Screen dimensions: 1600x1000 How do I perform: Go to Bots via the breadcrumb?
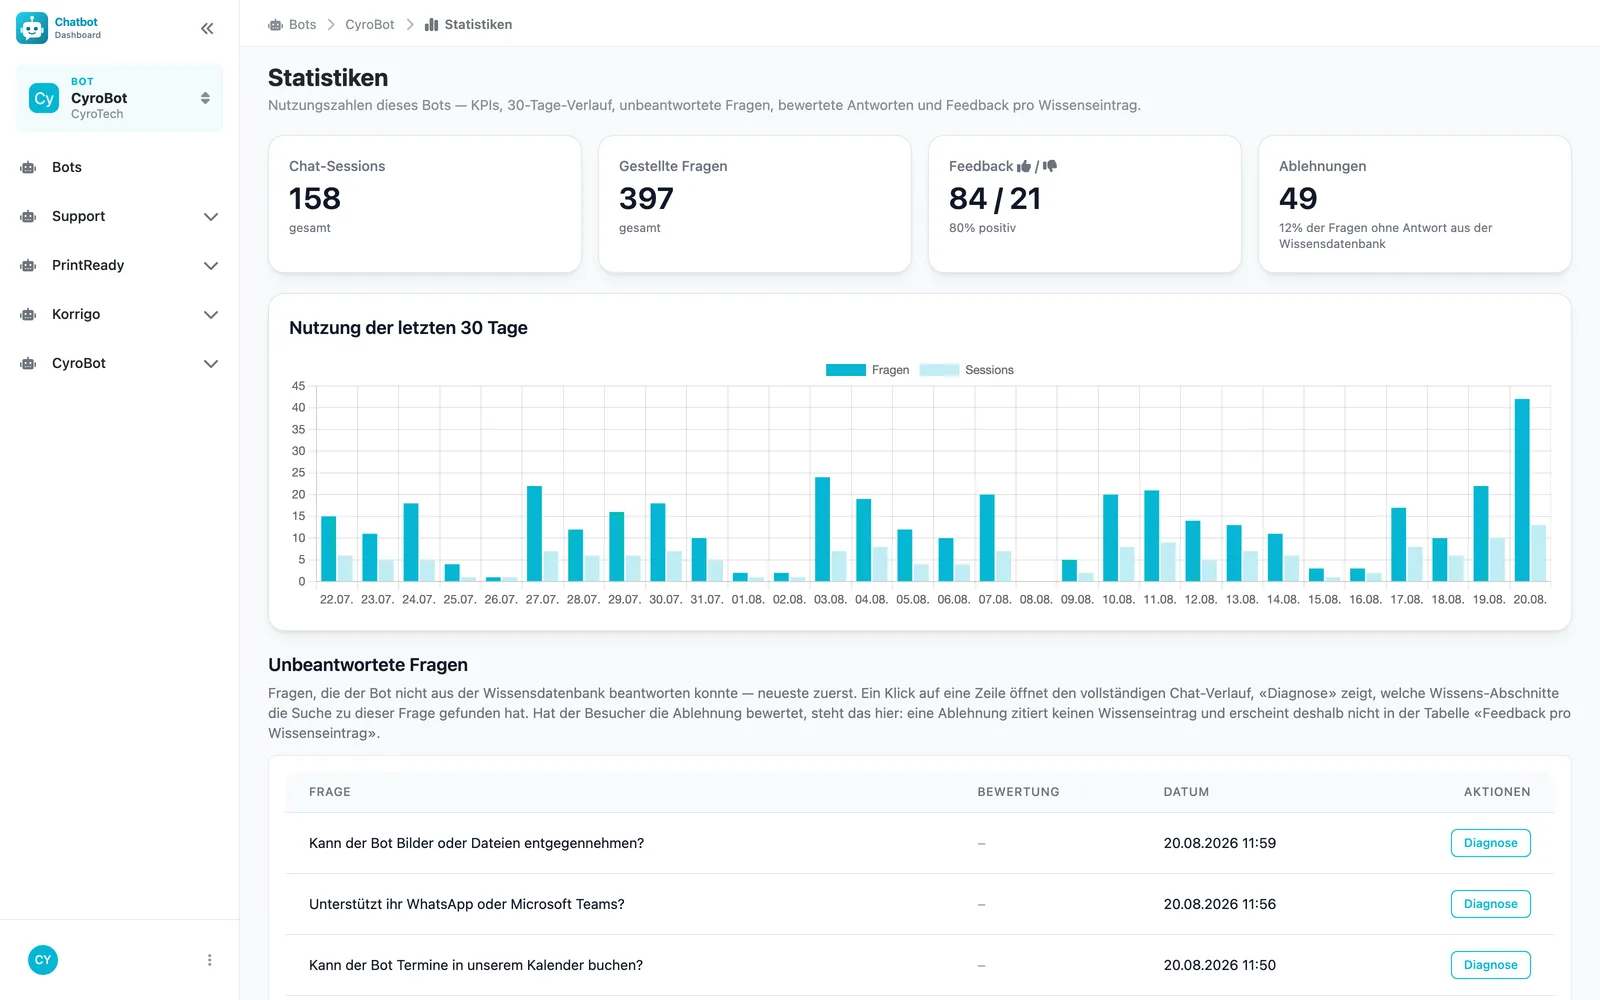point(302,24)
